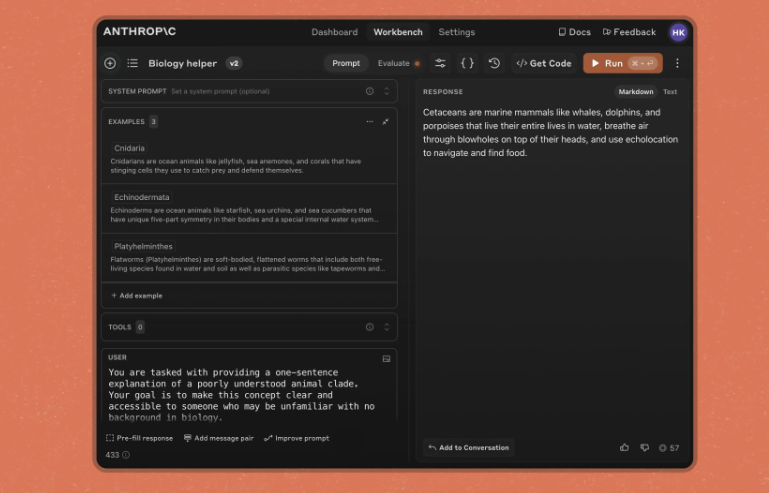Expand the System Prompt section
This screenshot has height=493, width=769.
tap(386, 91)
